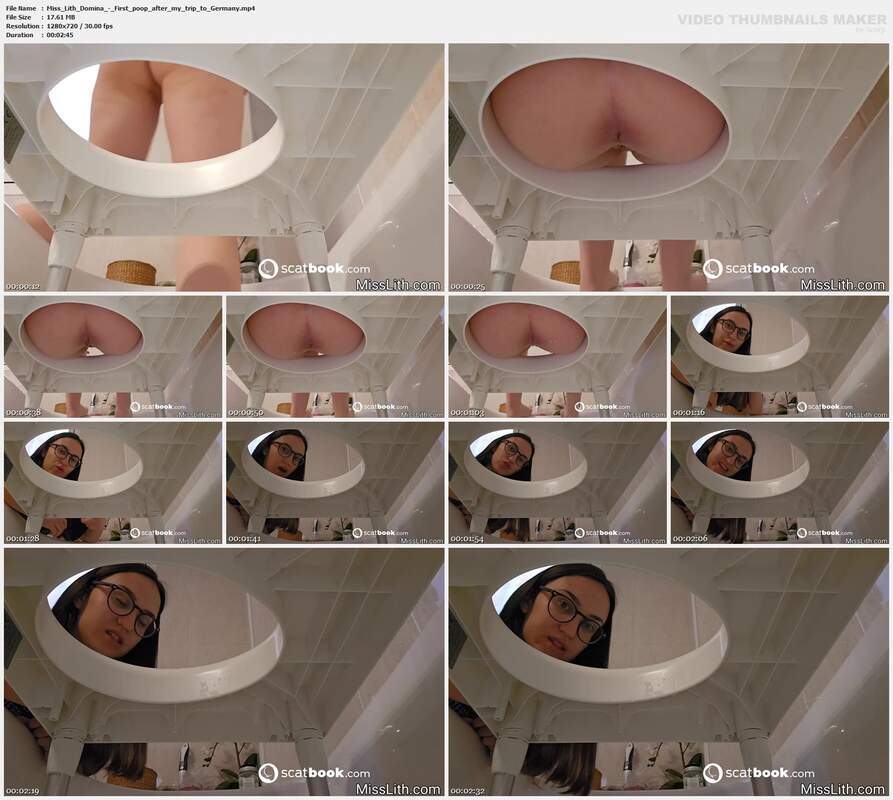
Task: Select the large thumbnail stamped 00:02:32
Action: pos(669,672)
